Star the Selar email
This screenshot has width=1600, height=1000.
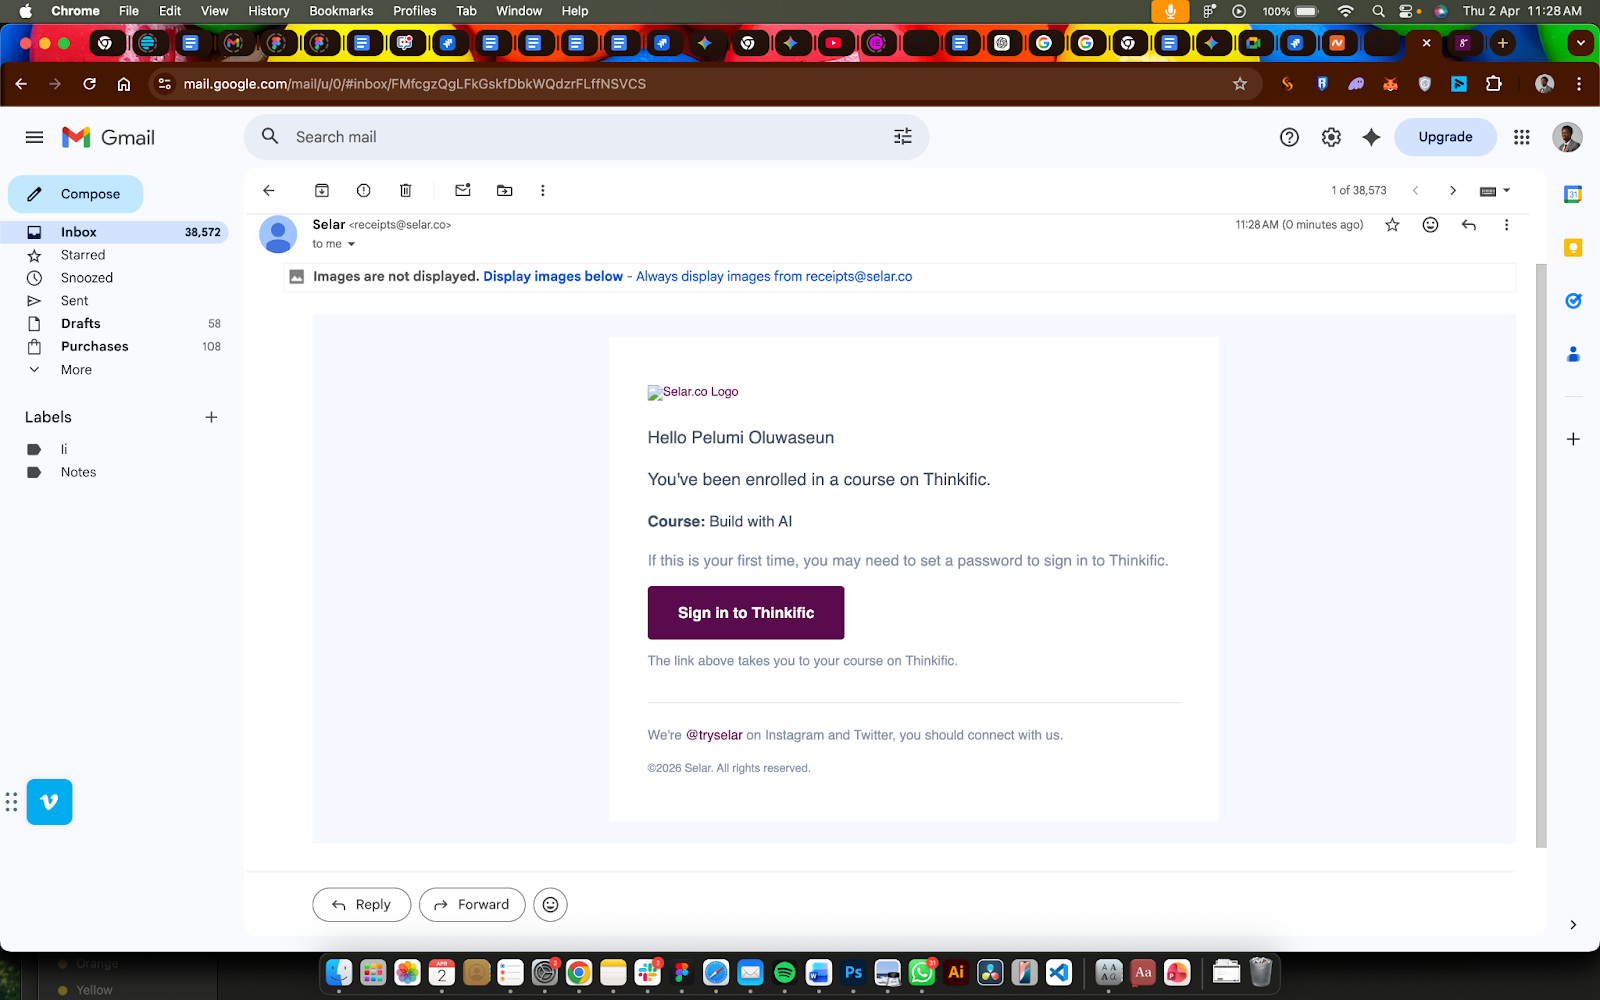coord(1392,225)
